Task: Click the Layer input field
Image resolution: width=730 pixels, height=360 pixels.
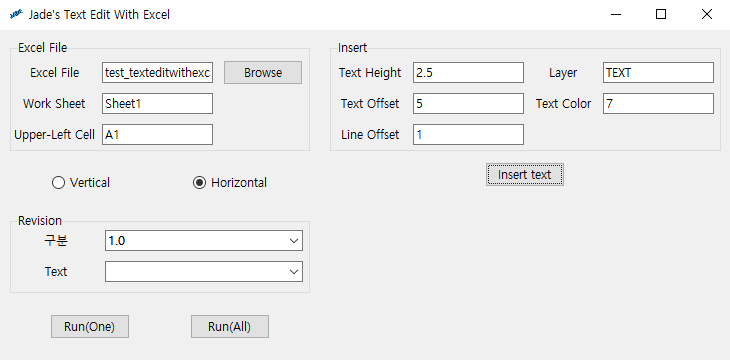Action: point(658,73)
